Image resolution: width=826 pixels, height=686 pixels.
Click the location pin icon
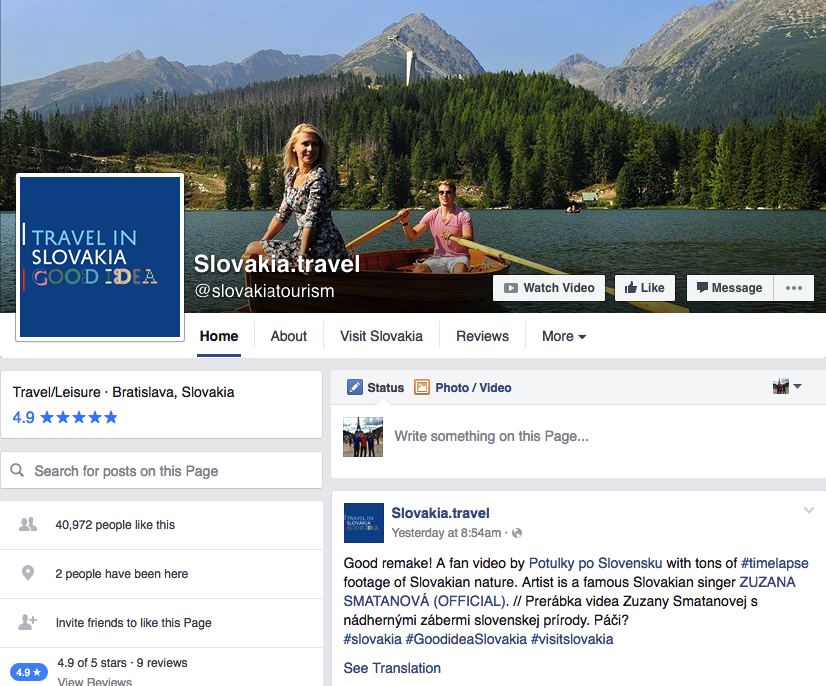(28, 573)
